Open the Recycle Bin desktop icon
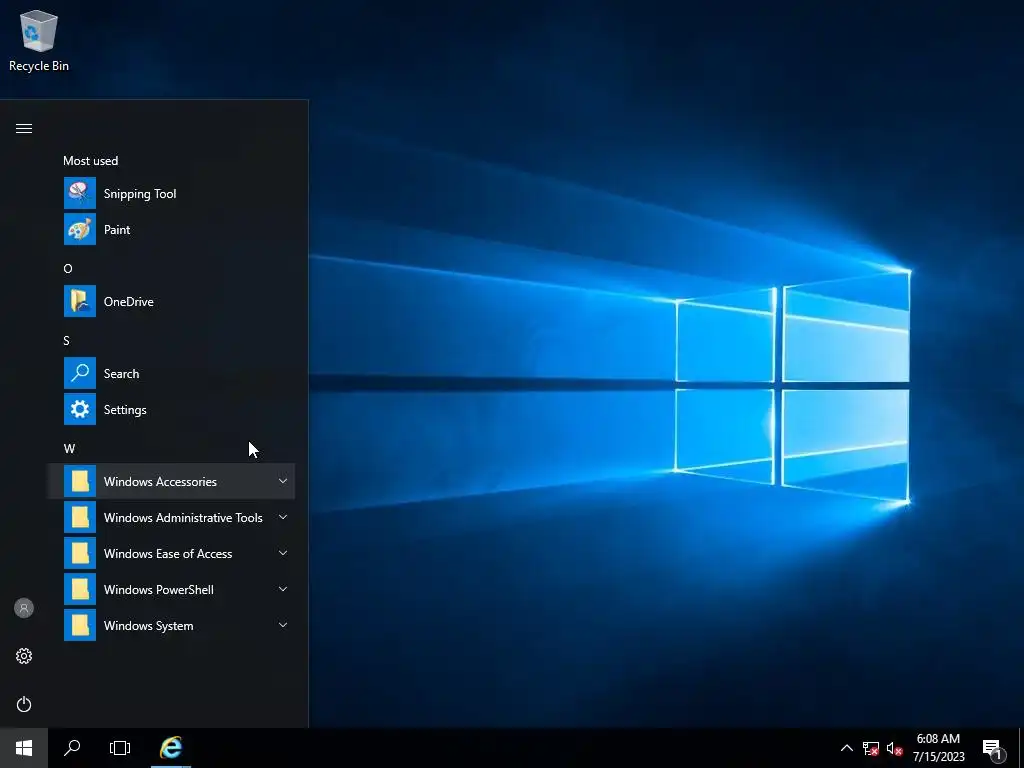 pyautogui.click(x=39, y=40)
